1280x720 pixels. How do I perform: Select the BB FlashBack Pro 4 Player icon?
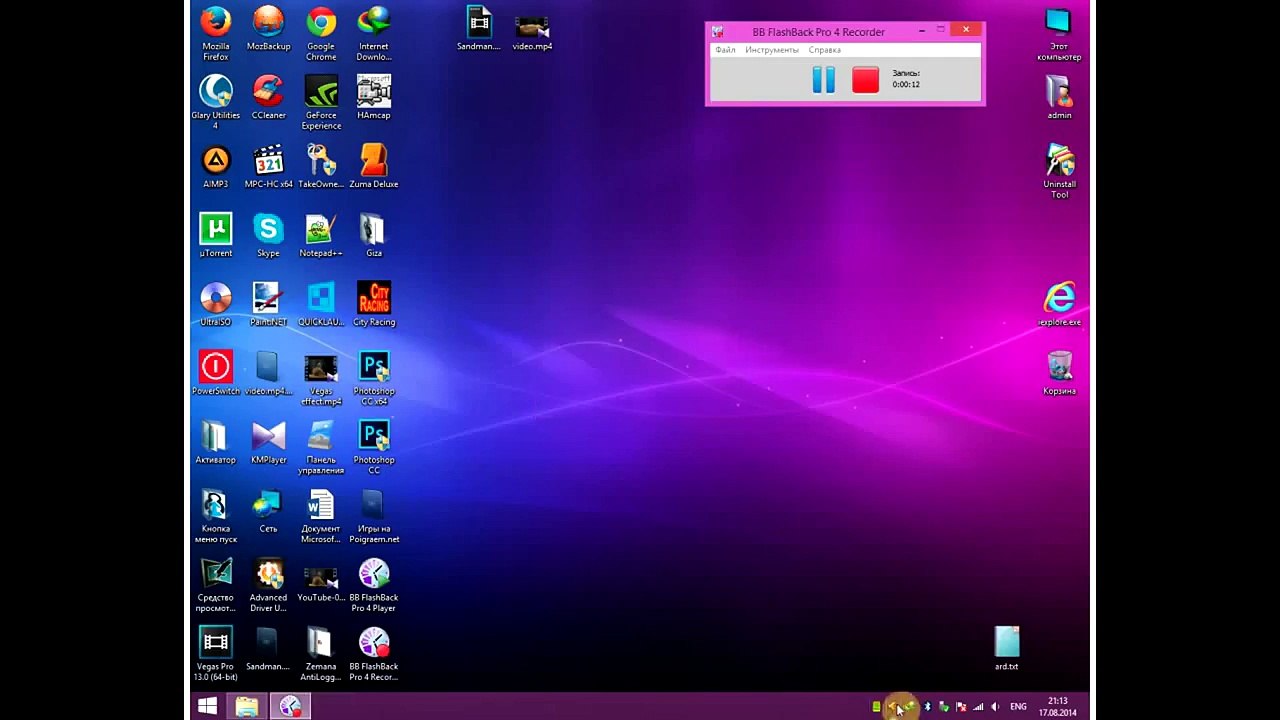(x=374, y=585)
